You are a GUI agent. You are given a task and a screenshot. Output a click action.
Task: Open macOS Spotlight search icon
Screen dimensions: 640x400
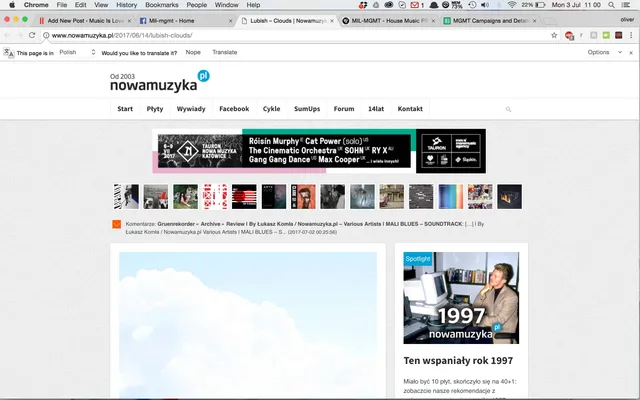pos(611,5)
